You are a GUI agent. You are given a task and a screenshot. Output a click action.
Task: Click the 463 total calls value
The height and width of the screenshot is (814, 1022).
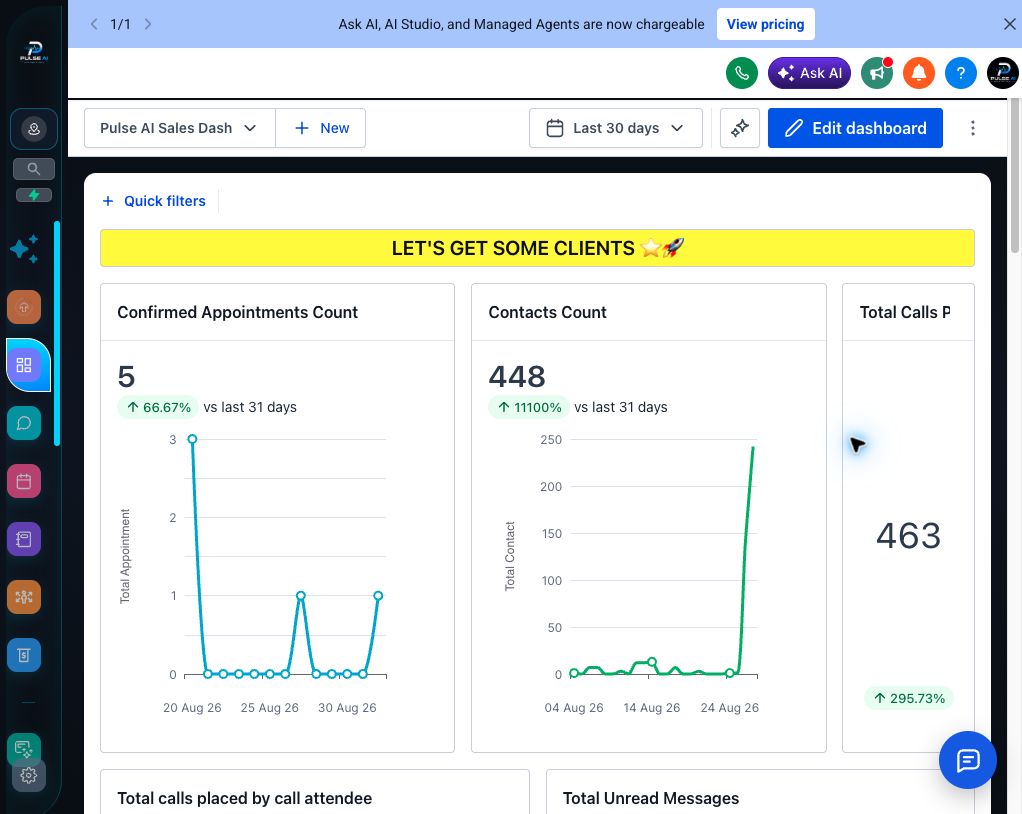tap(908, 536)
